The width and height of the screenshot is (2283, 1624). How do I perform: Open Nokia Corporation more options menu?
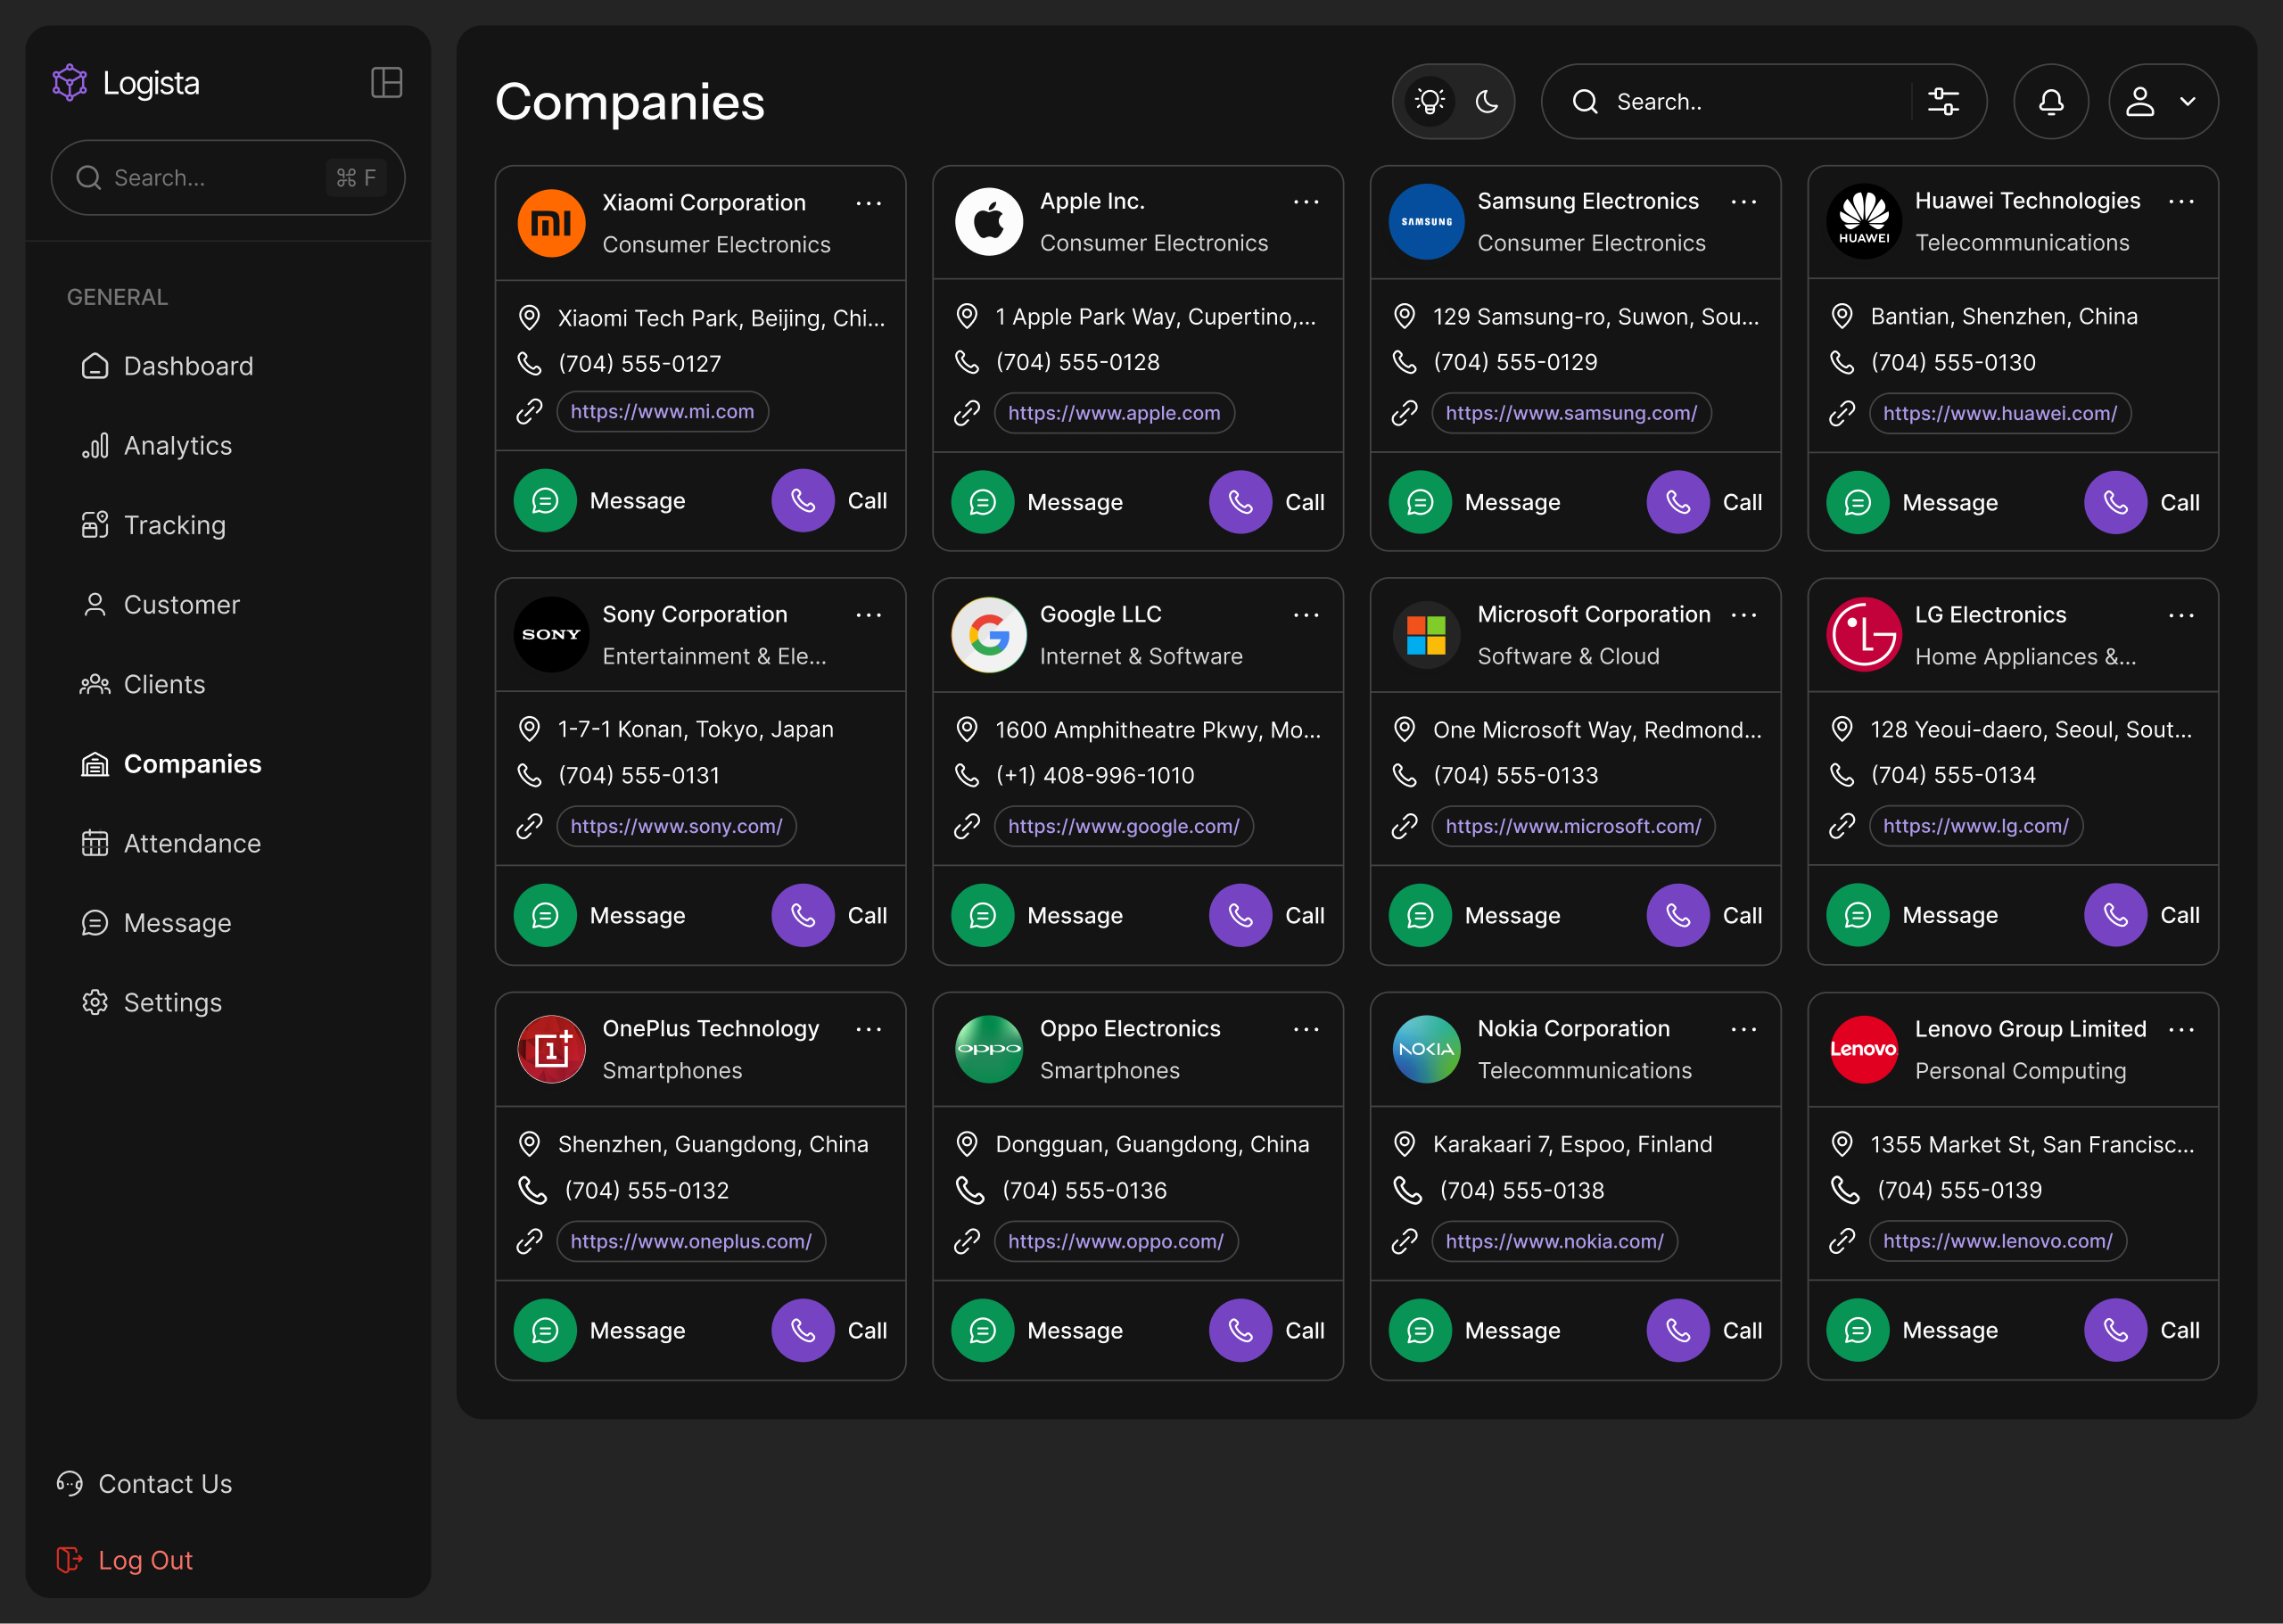coord(1743,1029)
